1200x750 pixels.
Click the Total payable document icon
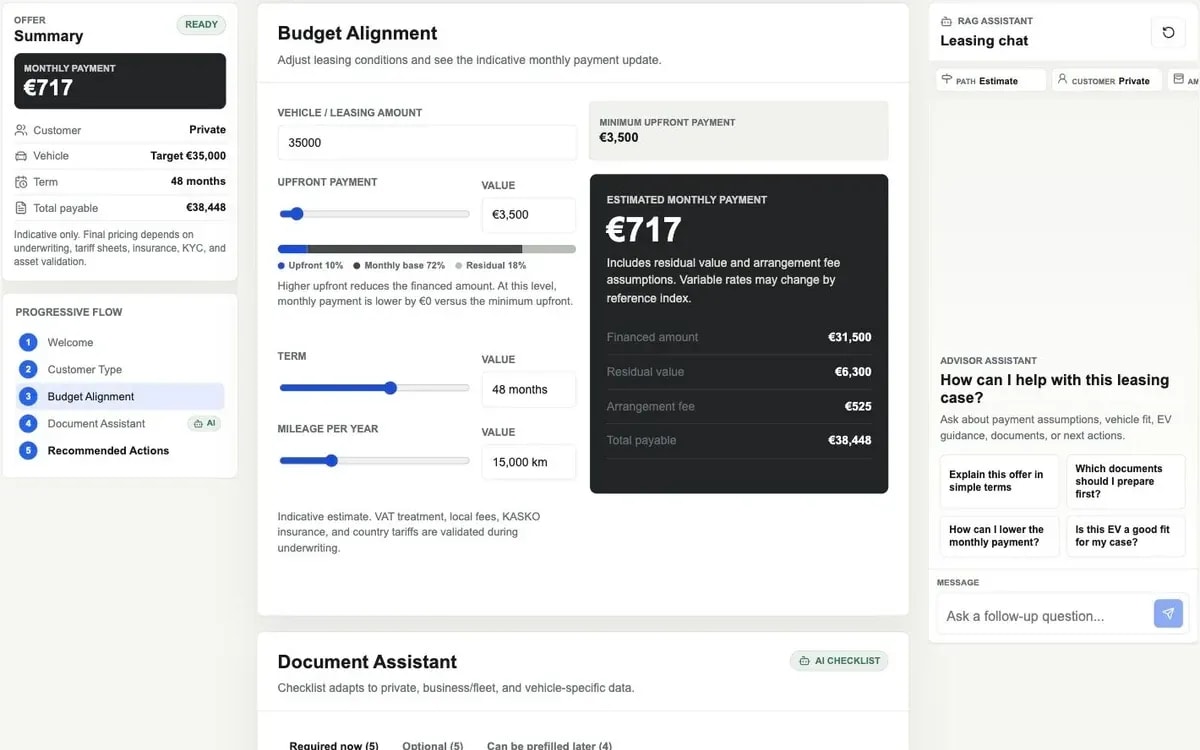tap(22, 208)
